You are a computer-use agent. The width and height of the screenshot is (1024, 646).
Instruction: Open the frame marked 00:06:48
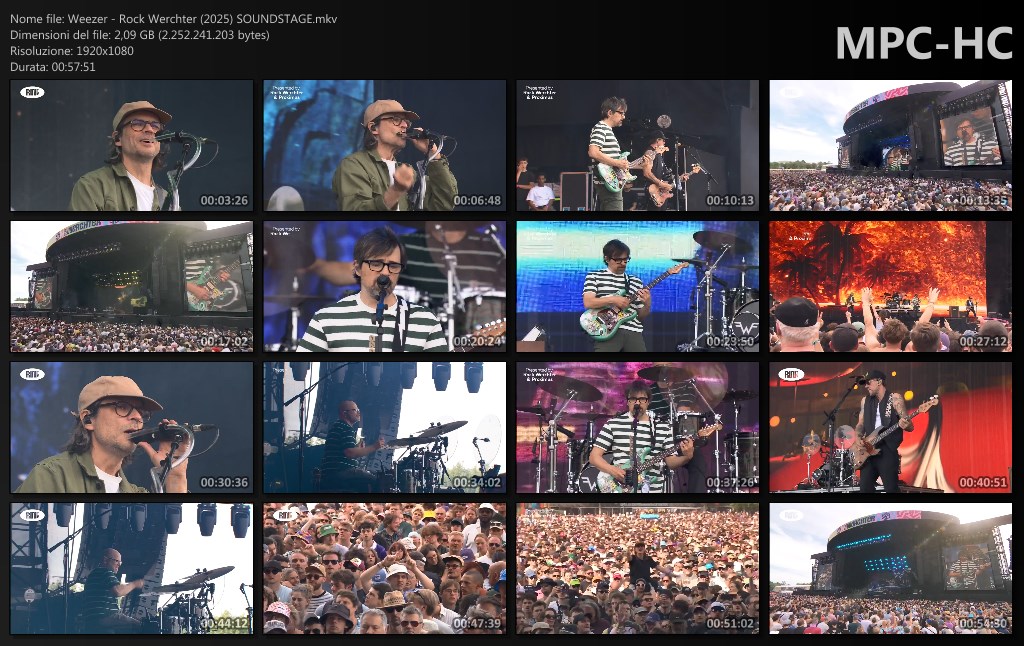[384, 146]
